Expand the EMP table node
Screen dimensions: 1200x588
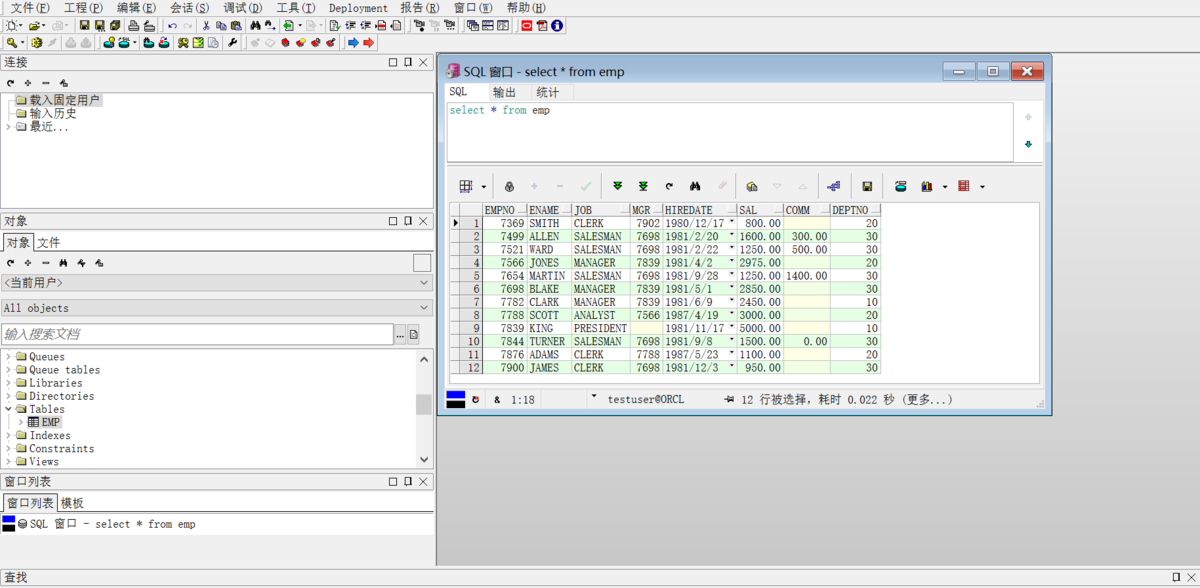point(21,422)
